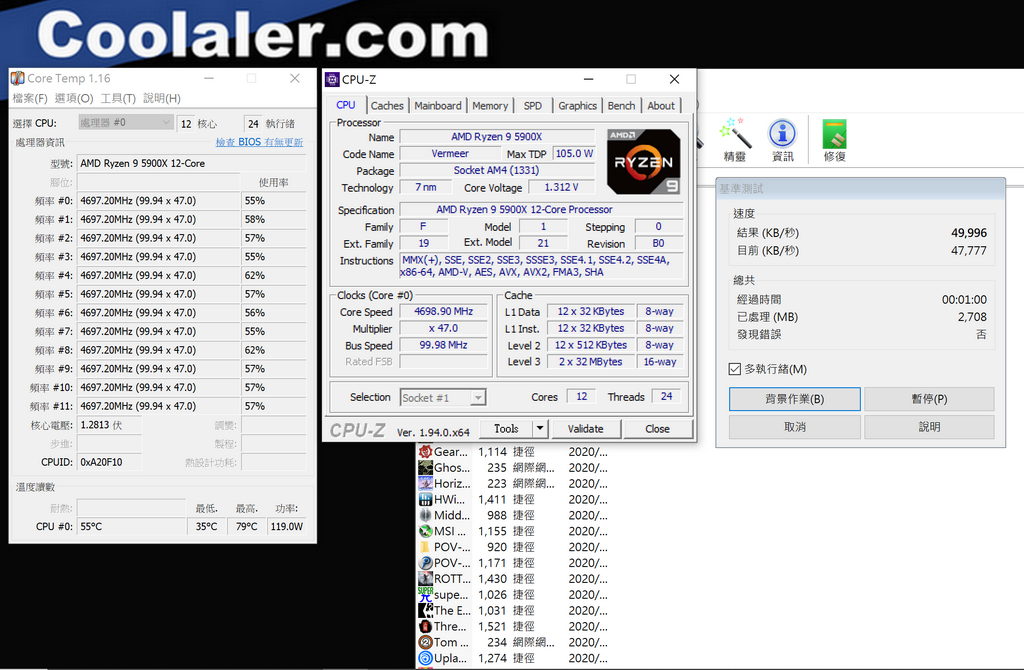The width and height of the screenshot is (1024, 670).
Task: Switch to the Memory tab in CPU-Z
Action: pos(490,106)
